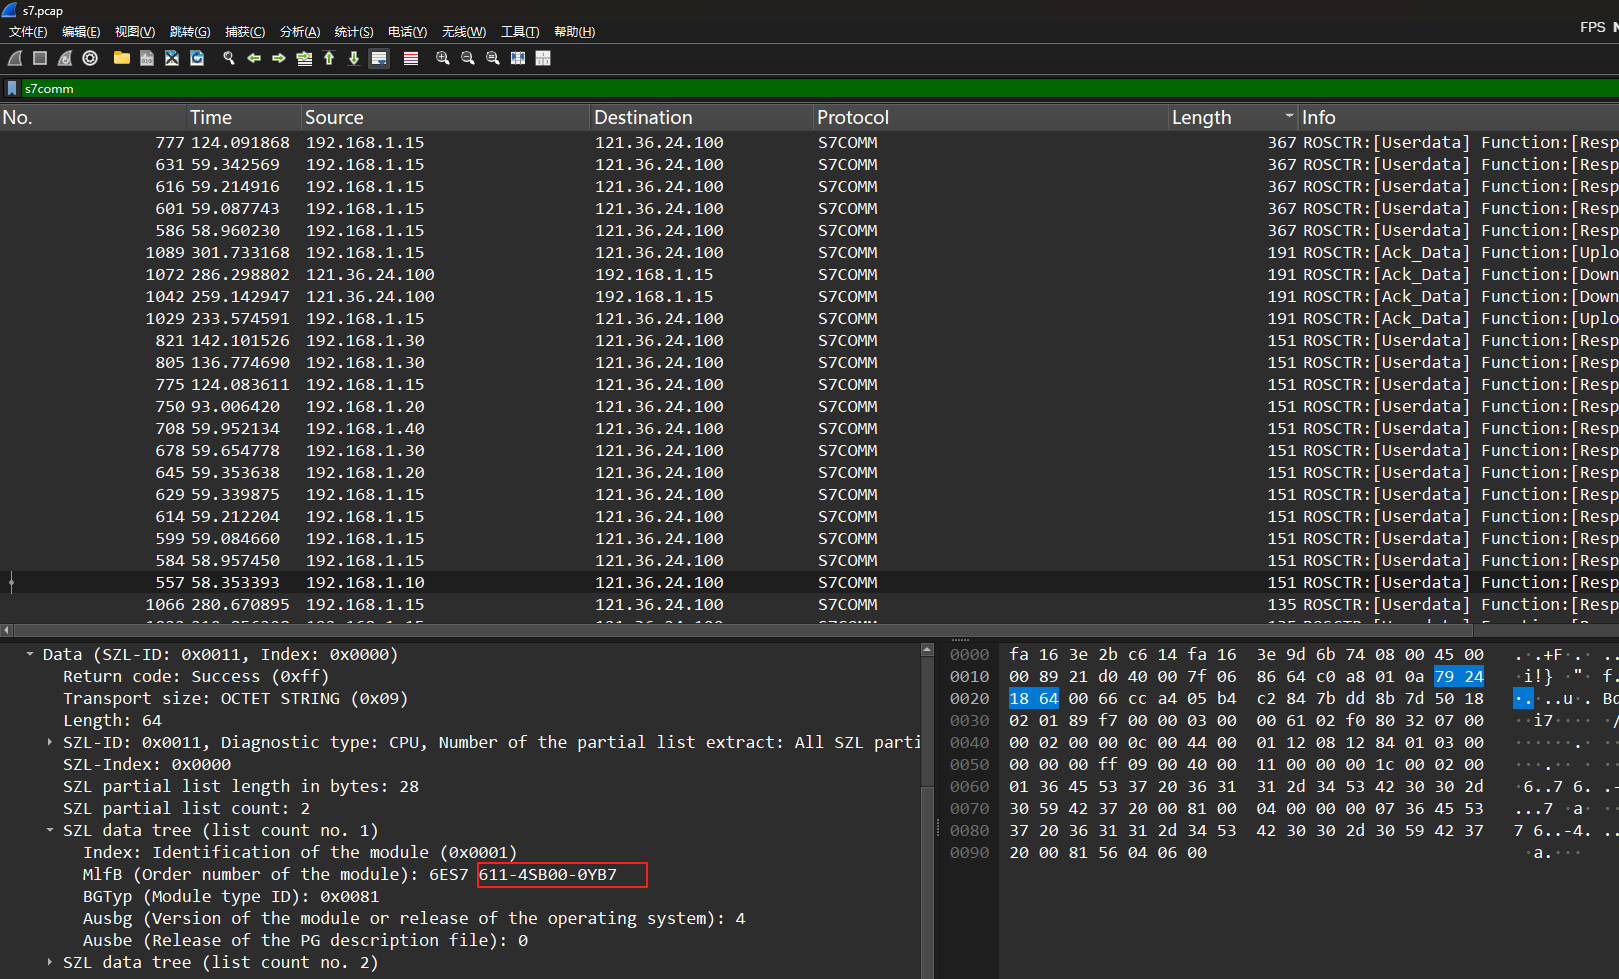Go forward to next packet in history
This screenshot has width=1619, height=979.
point(279,58)
